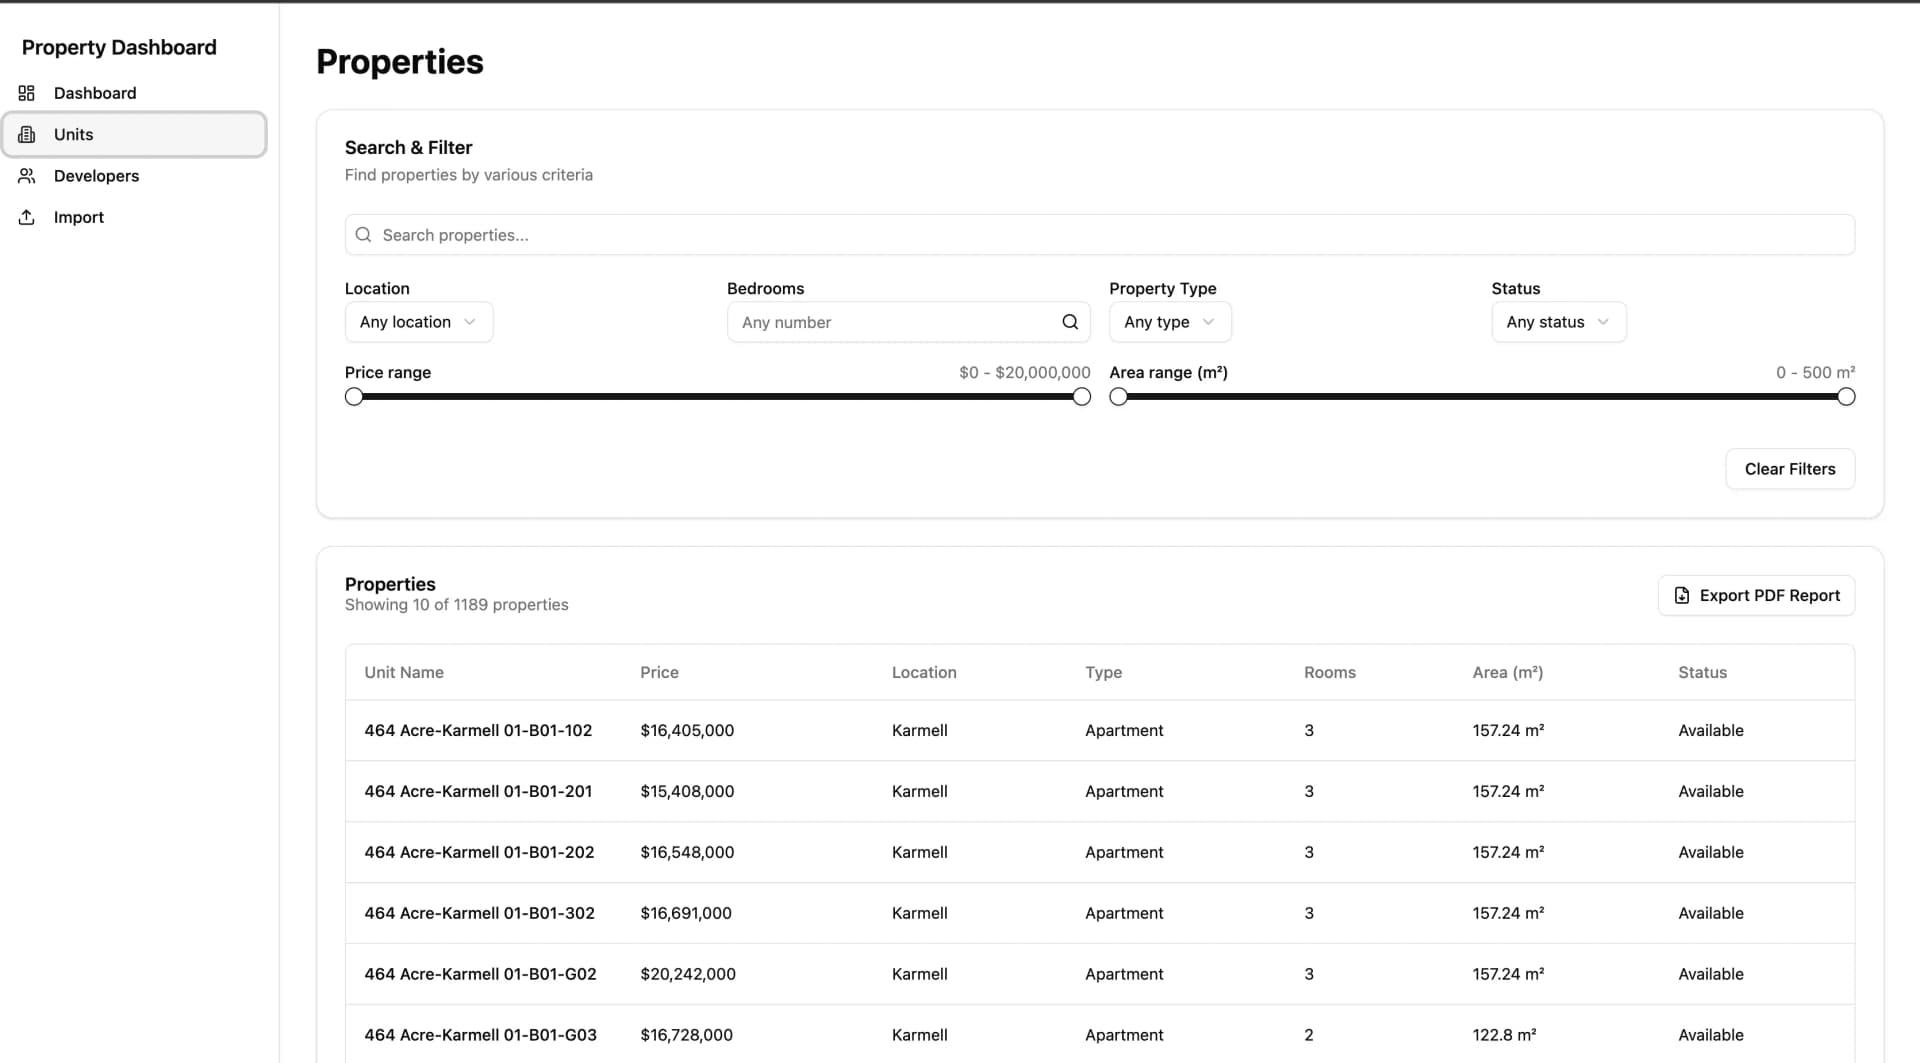
Task: Open the Any location dropdown
Action: tap(418, 321)
